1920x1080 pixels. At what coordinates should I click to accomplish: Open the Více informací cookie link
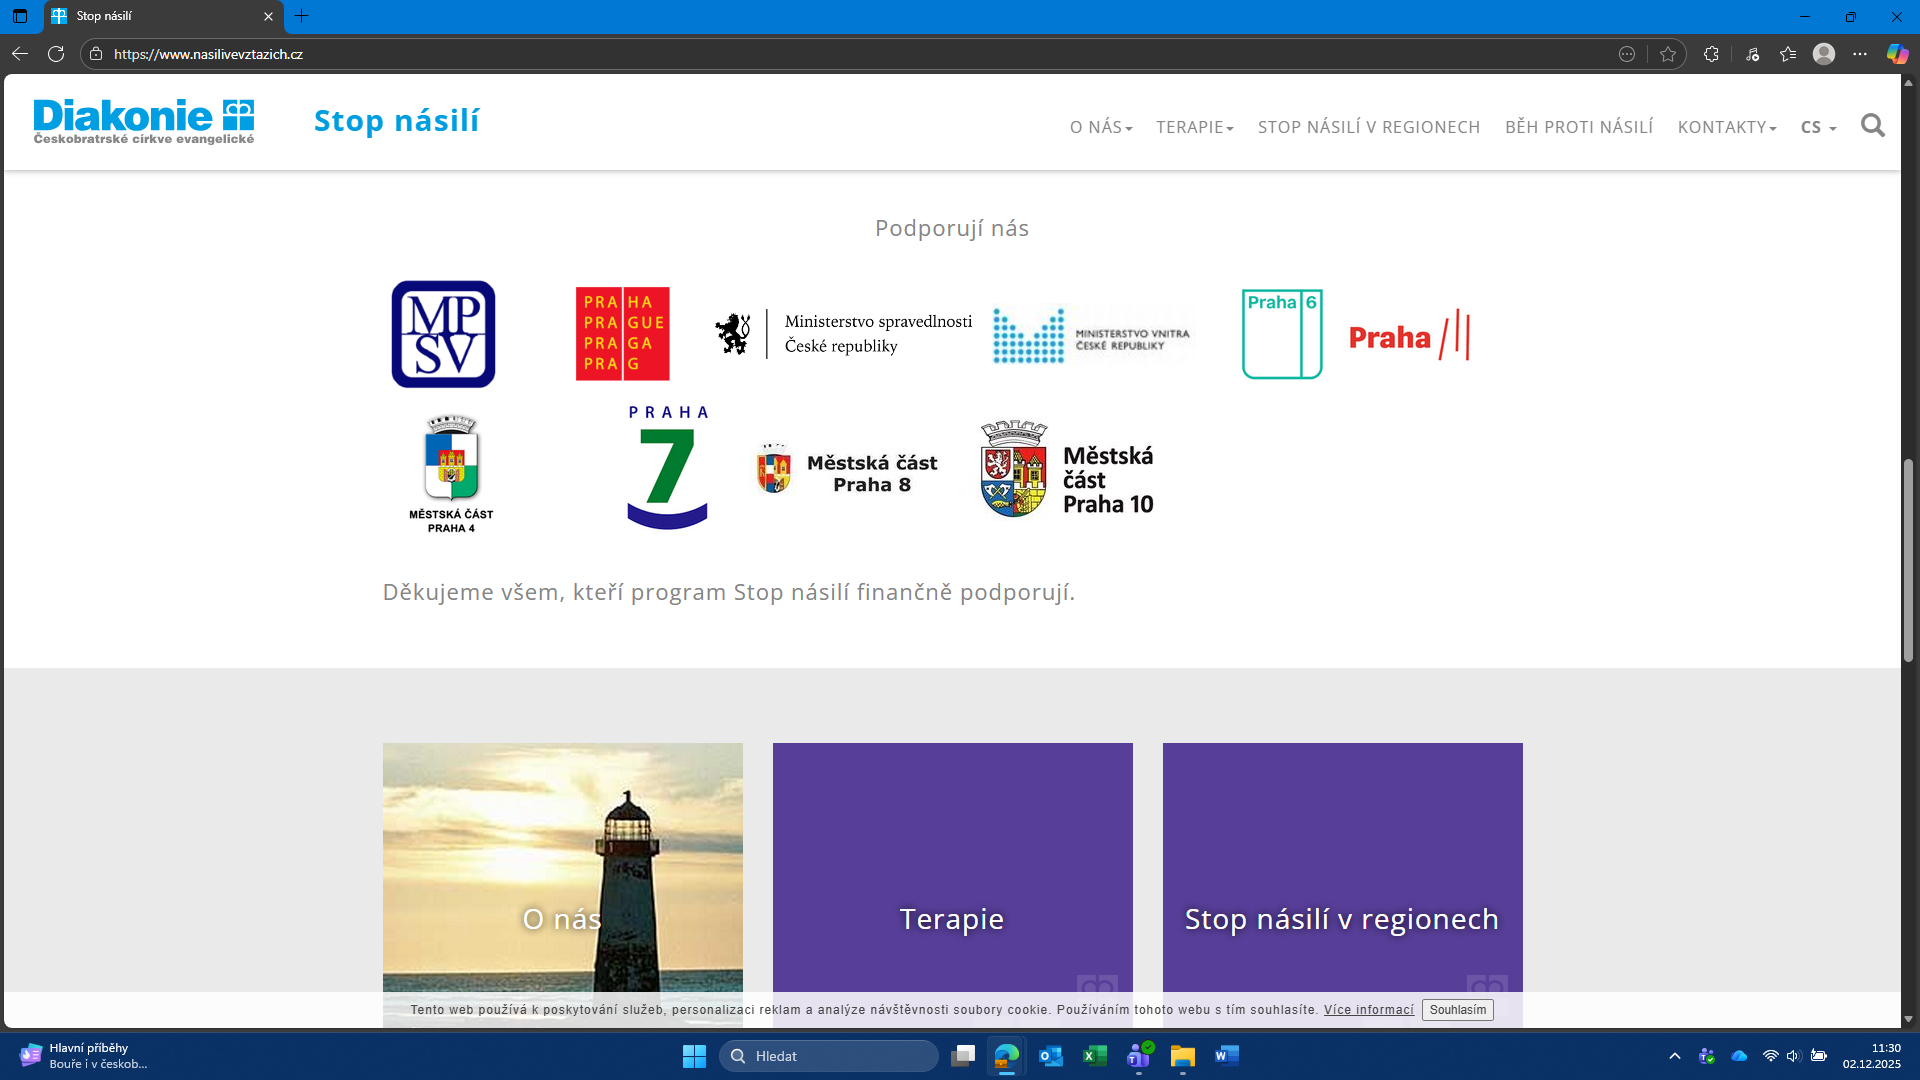[x=1368, y=1010]
